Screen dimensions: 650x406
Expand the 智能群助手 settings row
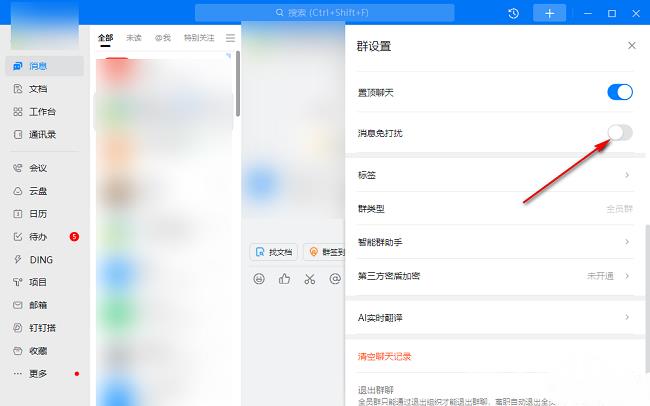[x=495, y=242]
